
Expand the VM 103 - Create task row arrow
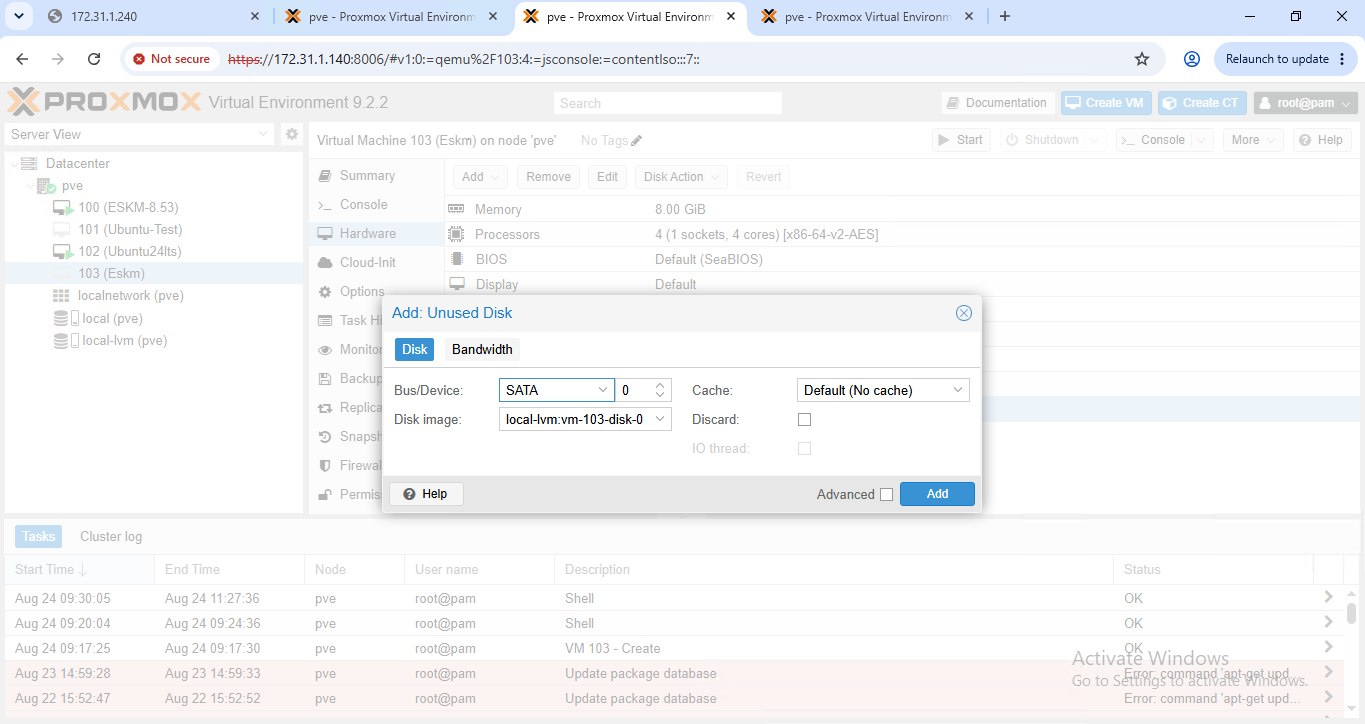pyautogui.click(x=1328, y=648)
